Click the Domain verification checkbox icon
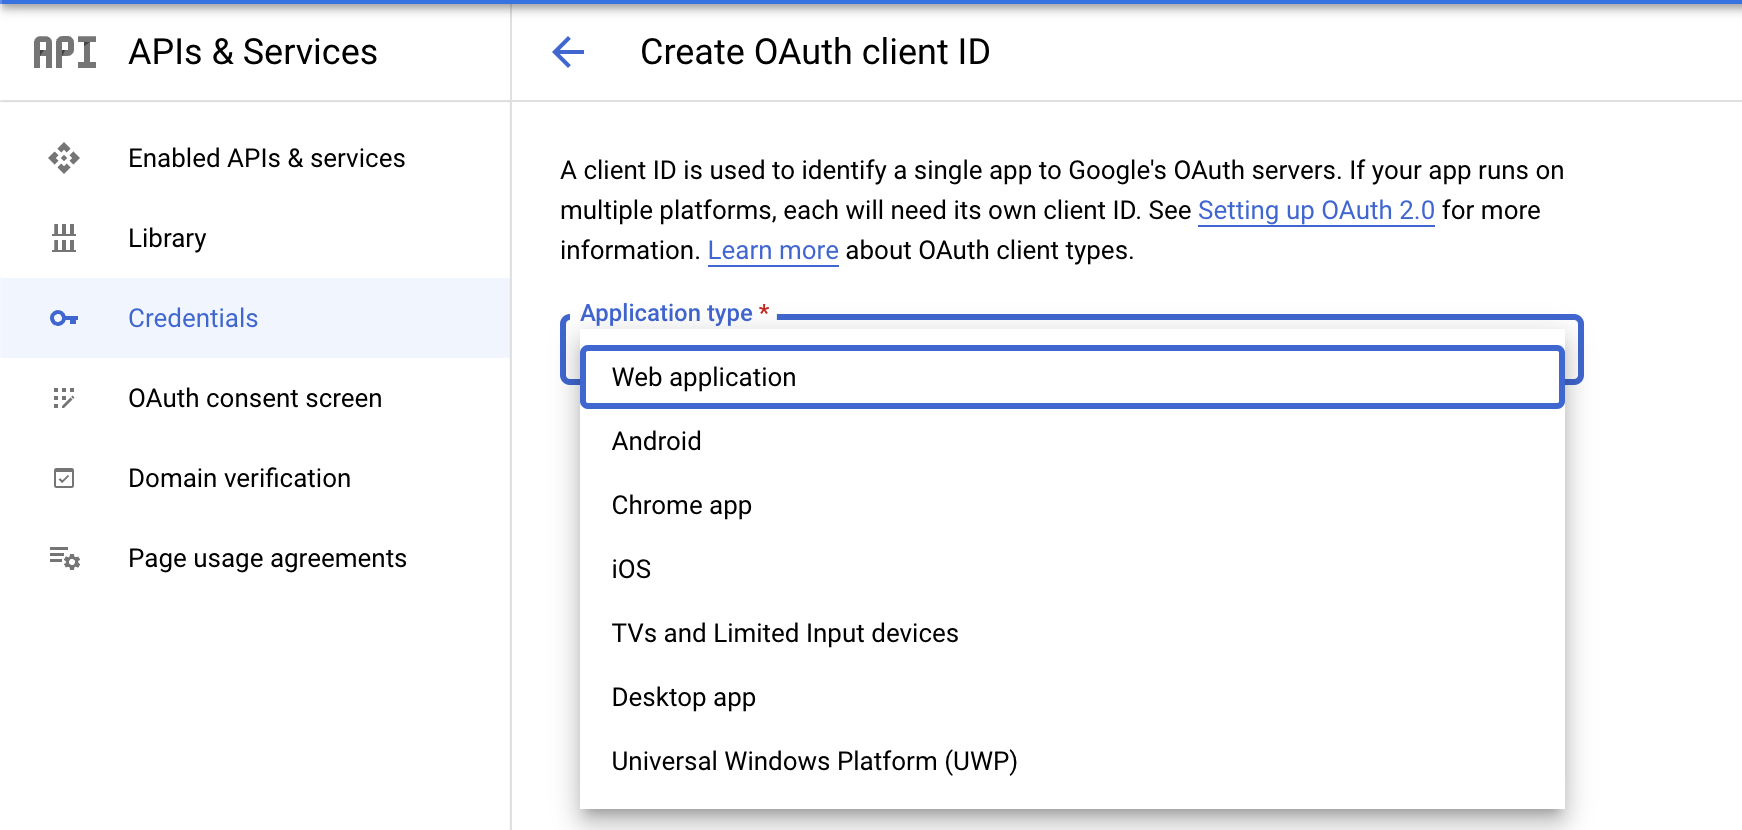The width and height of the screenshot is (1742, 830). pyautogui.click(x=64, y=478)
